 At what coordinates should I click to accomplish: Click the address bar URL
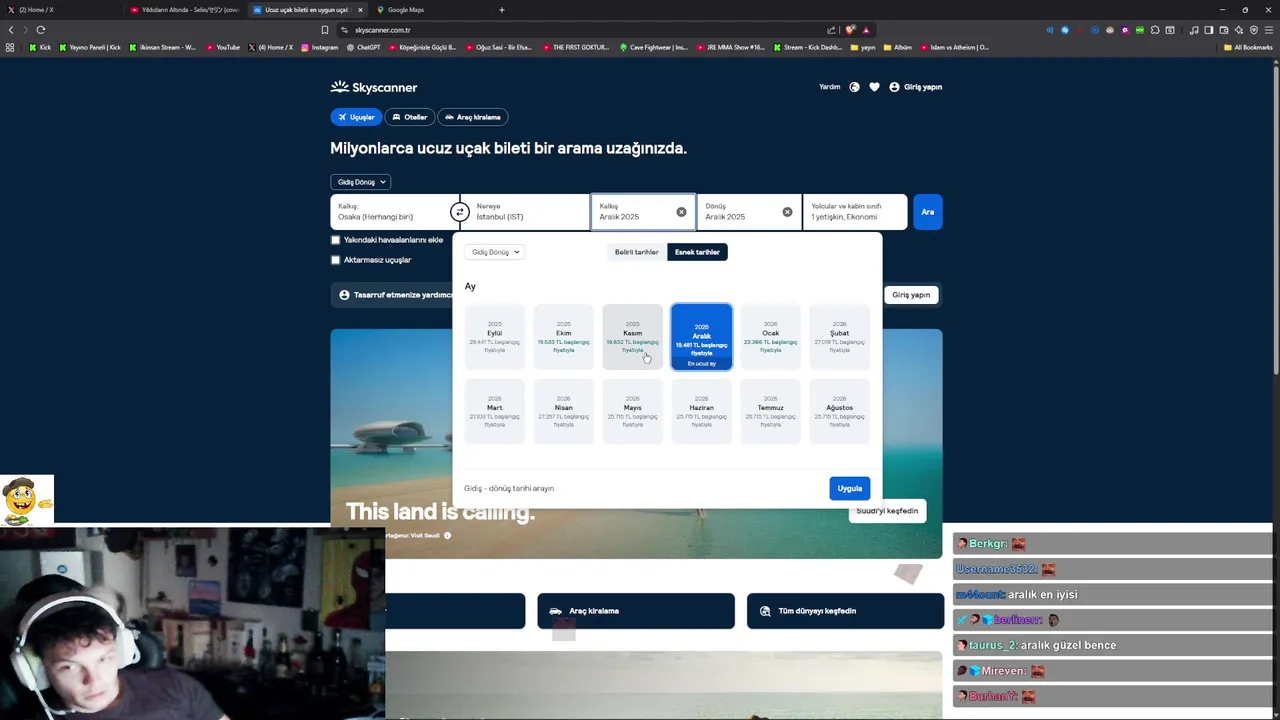coord(382,30)
